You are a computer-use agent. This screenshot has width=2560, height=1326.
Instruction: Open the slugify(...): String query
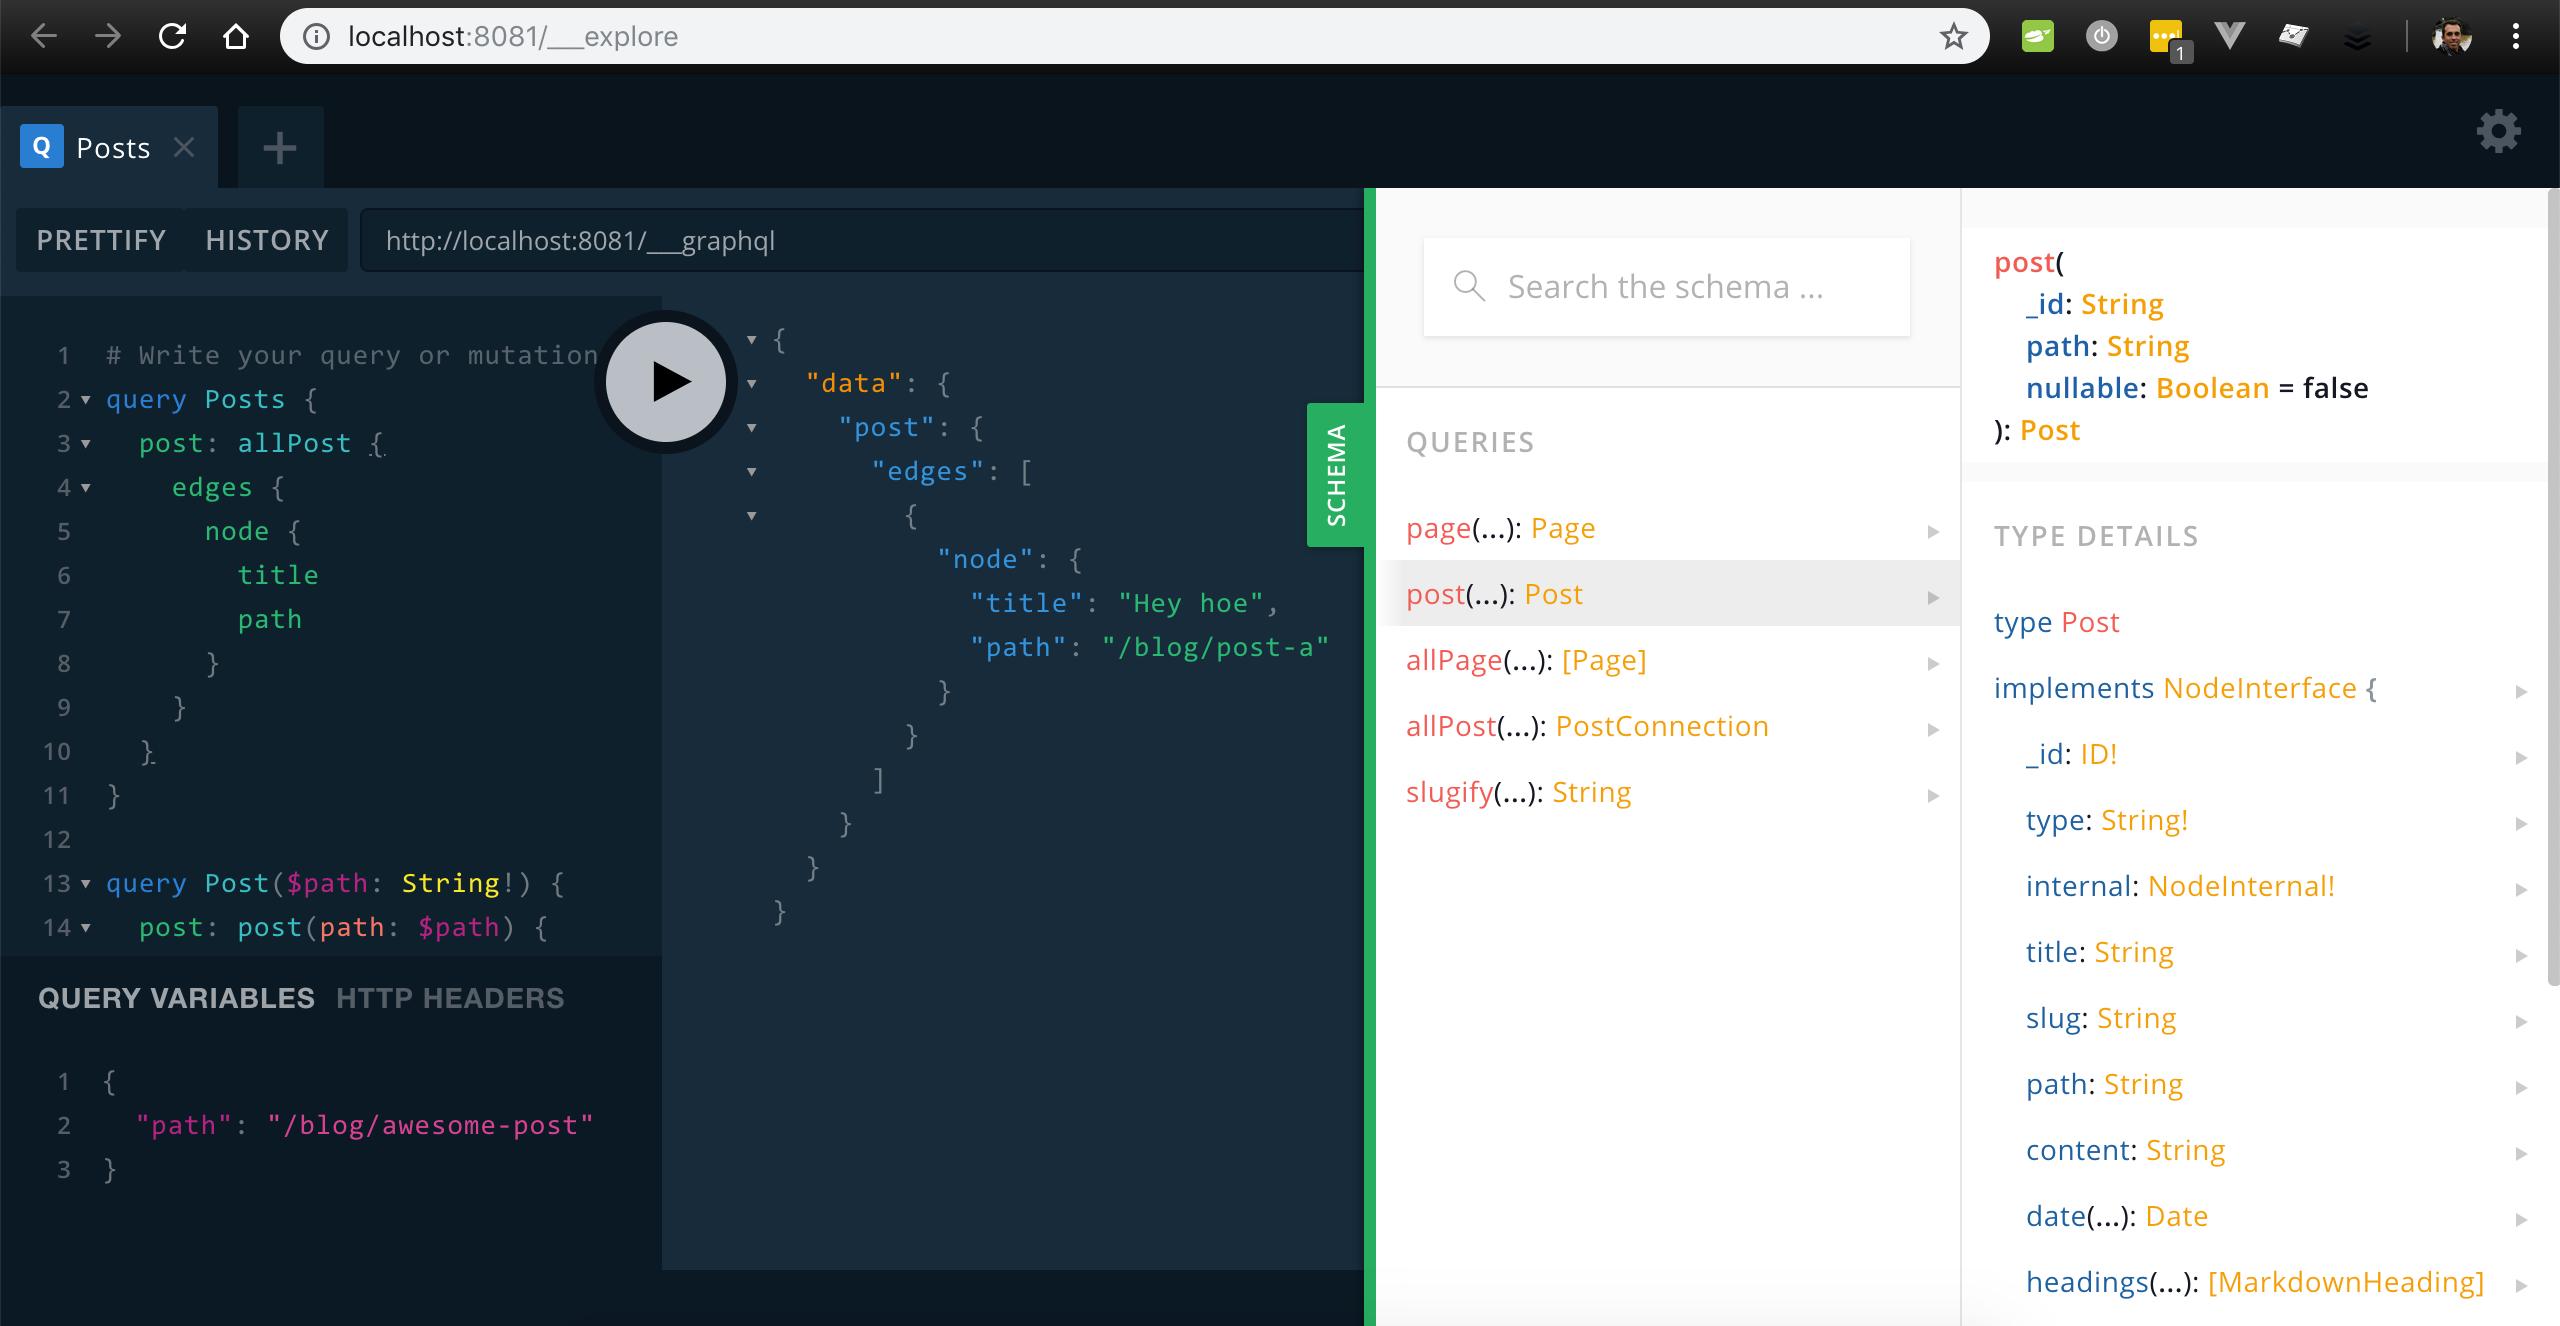coord(1668,792)
